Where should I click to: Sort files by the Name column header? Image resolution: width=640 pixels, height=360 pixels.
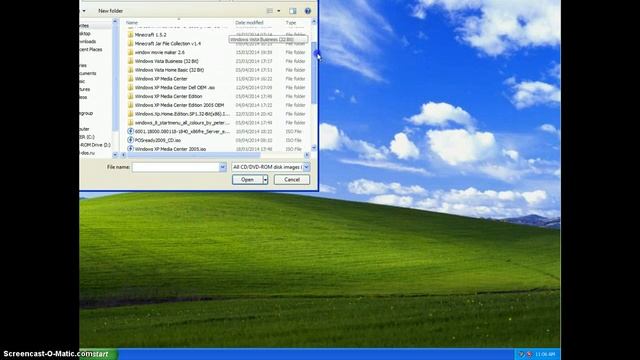[132, 23]
